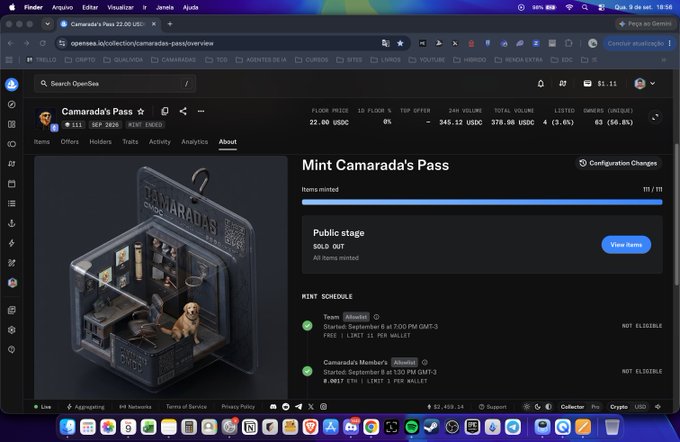Switch to dark theme moon icon
This screenshot has width=680, height=442.
538,407
